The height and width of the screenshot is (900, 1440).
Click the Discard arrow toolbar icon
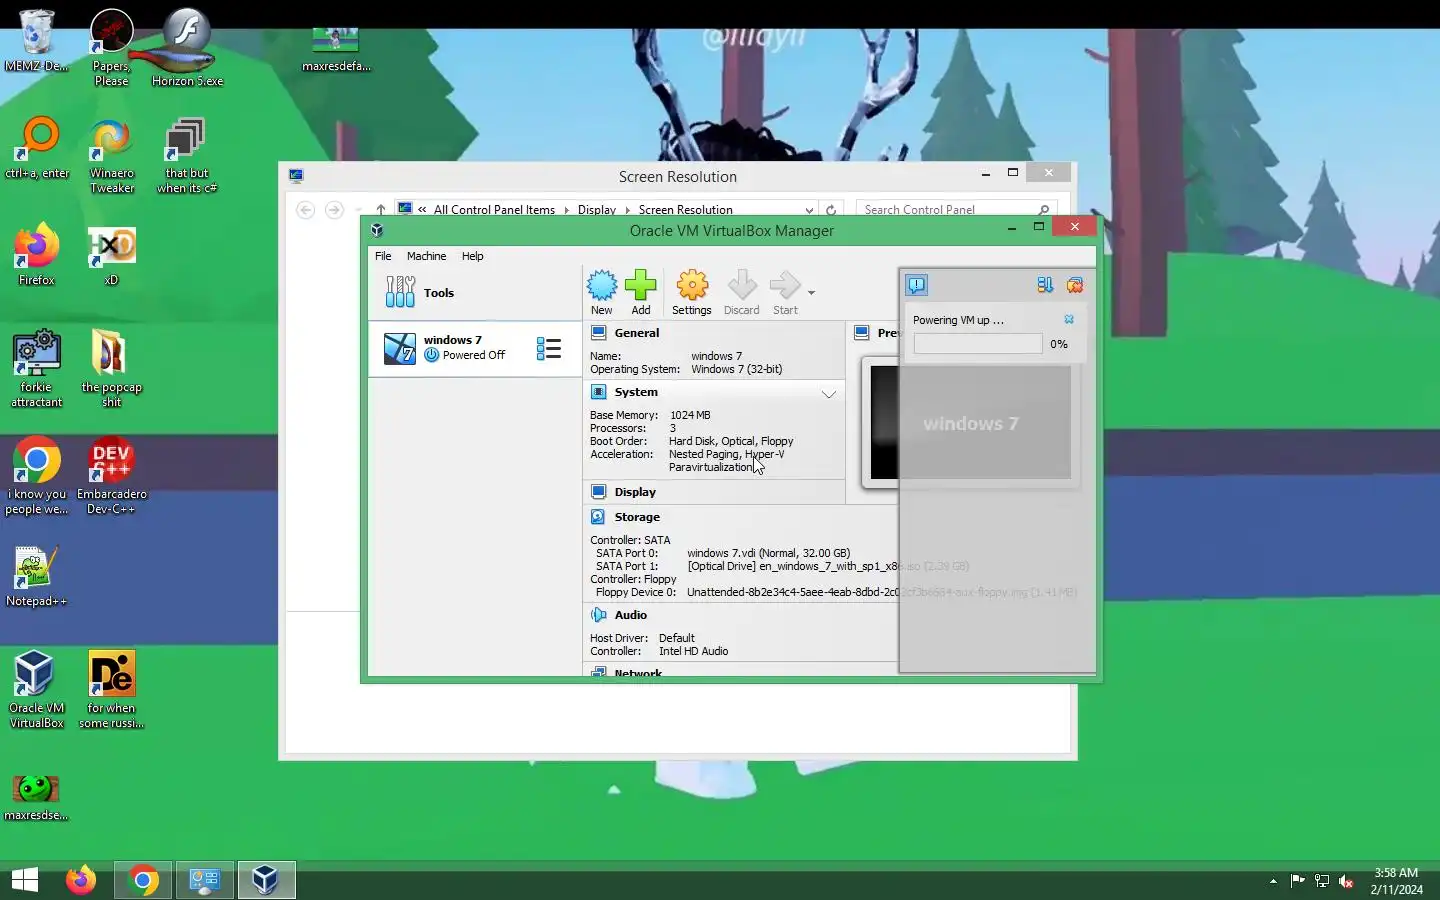pyautogui.click(x=742, y=292)
